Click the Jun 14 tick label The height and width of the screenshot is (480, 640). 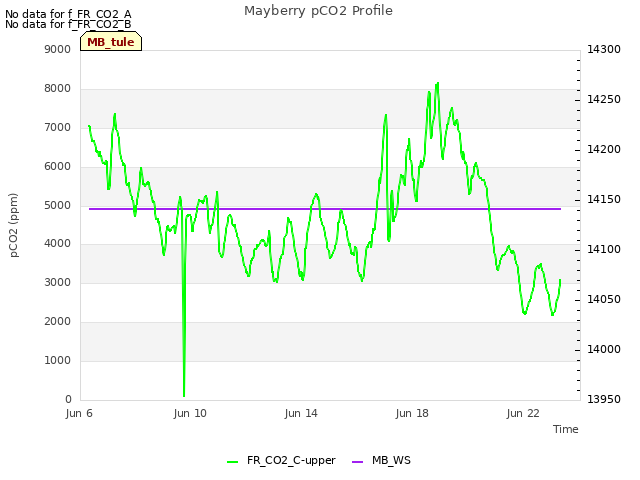tap(301, 413)
